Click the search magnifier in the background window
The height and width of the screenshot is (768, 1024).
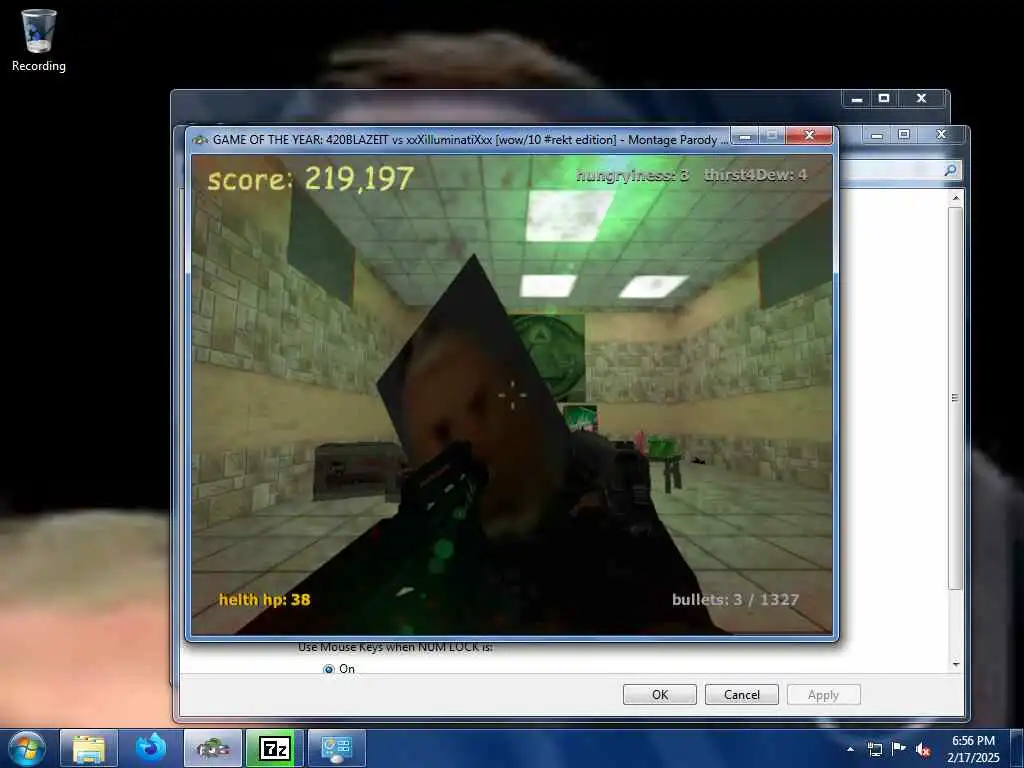(951, 170)
